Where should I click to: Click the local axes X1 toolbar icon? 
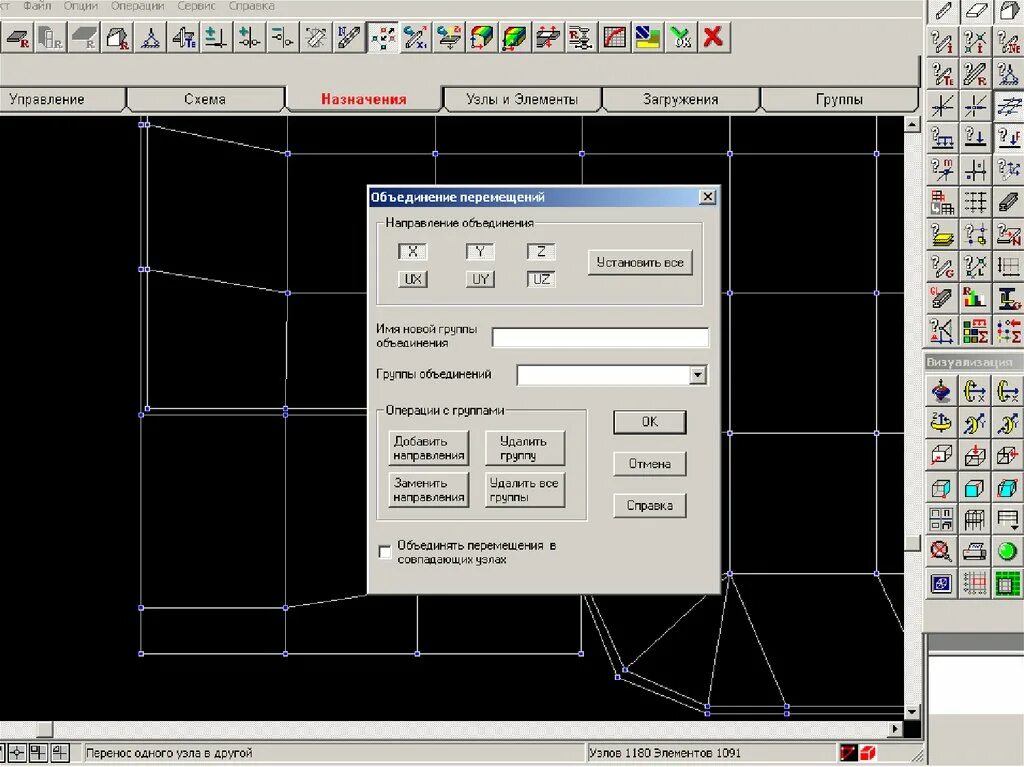pos(415,38)
